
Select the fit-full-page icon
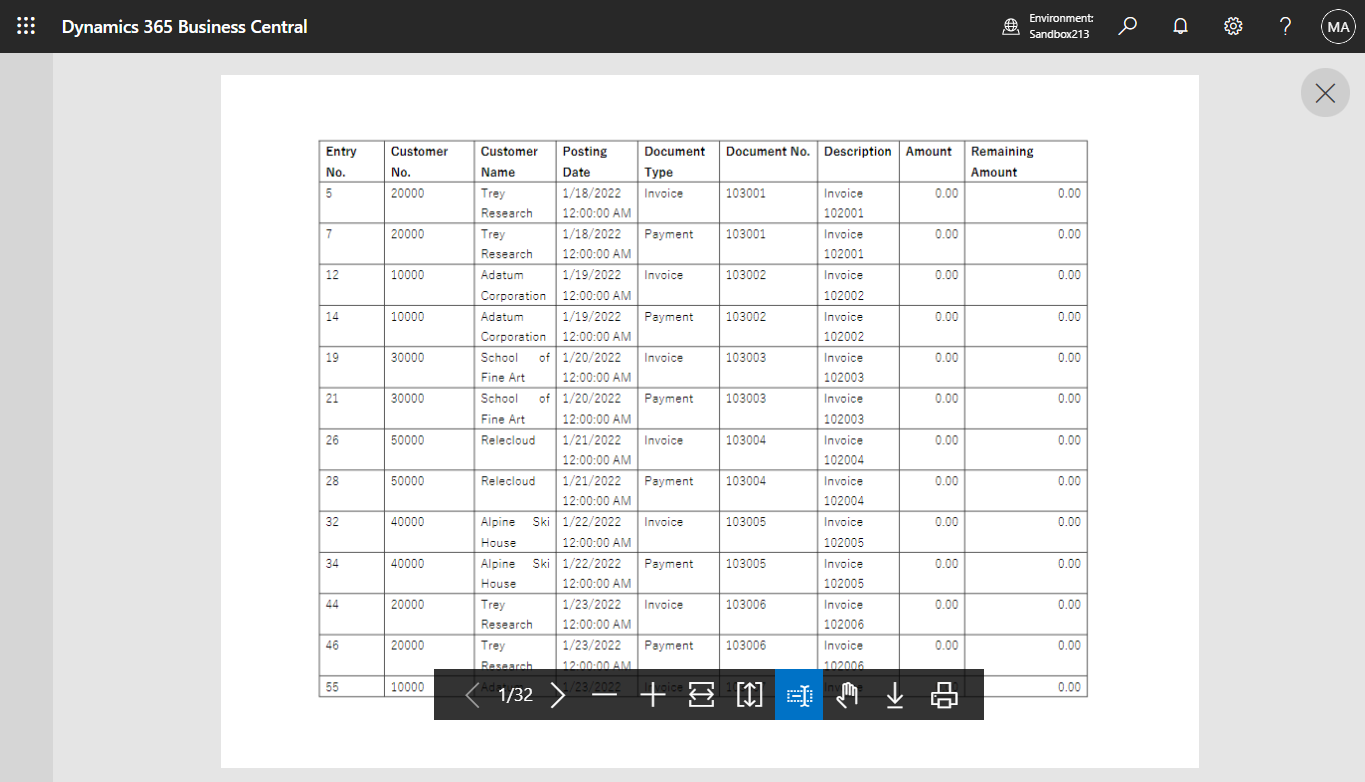749,695
